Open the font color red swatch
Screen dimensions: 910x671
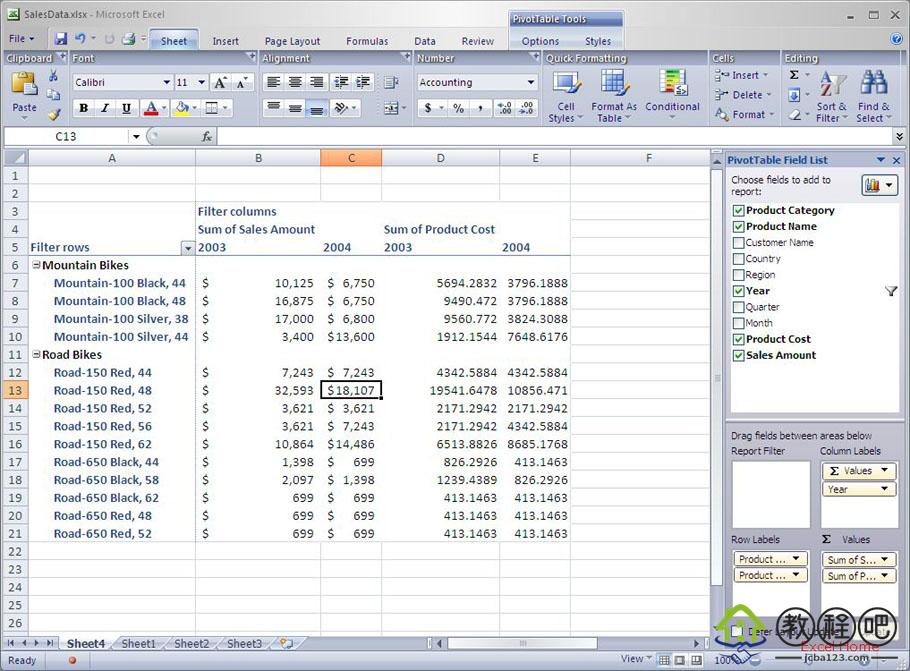pos(151,108)
